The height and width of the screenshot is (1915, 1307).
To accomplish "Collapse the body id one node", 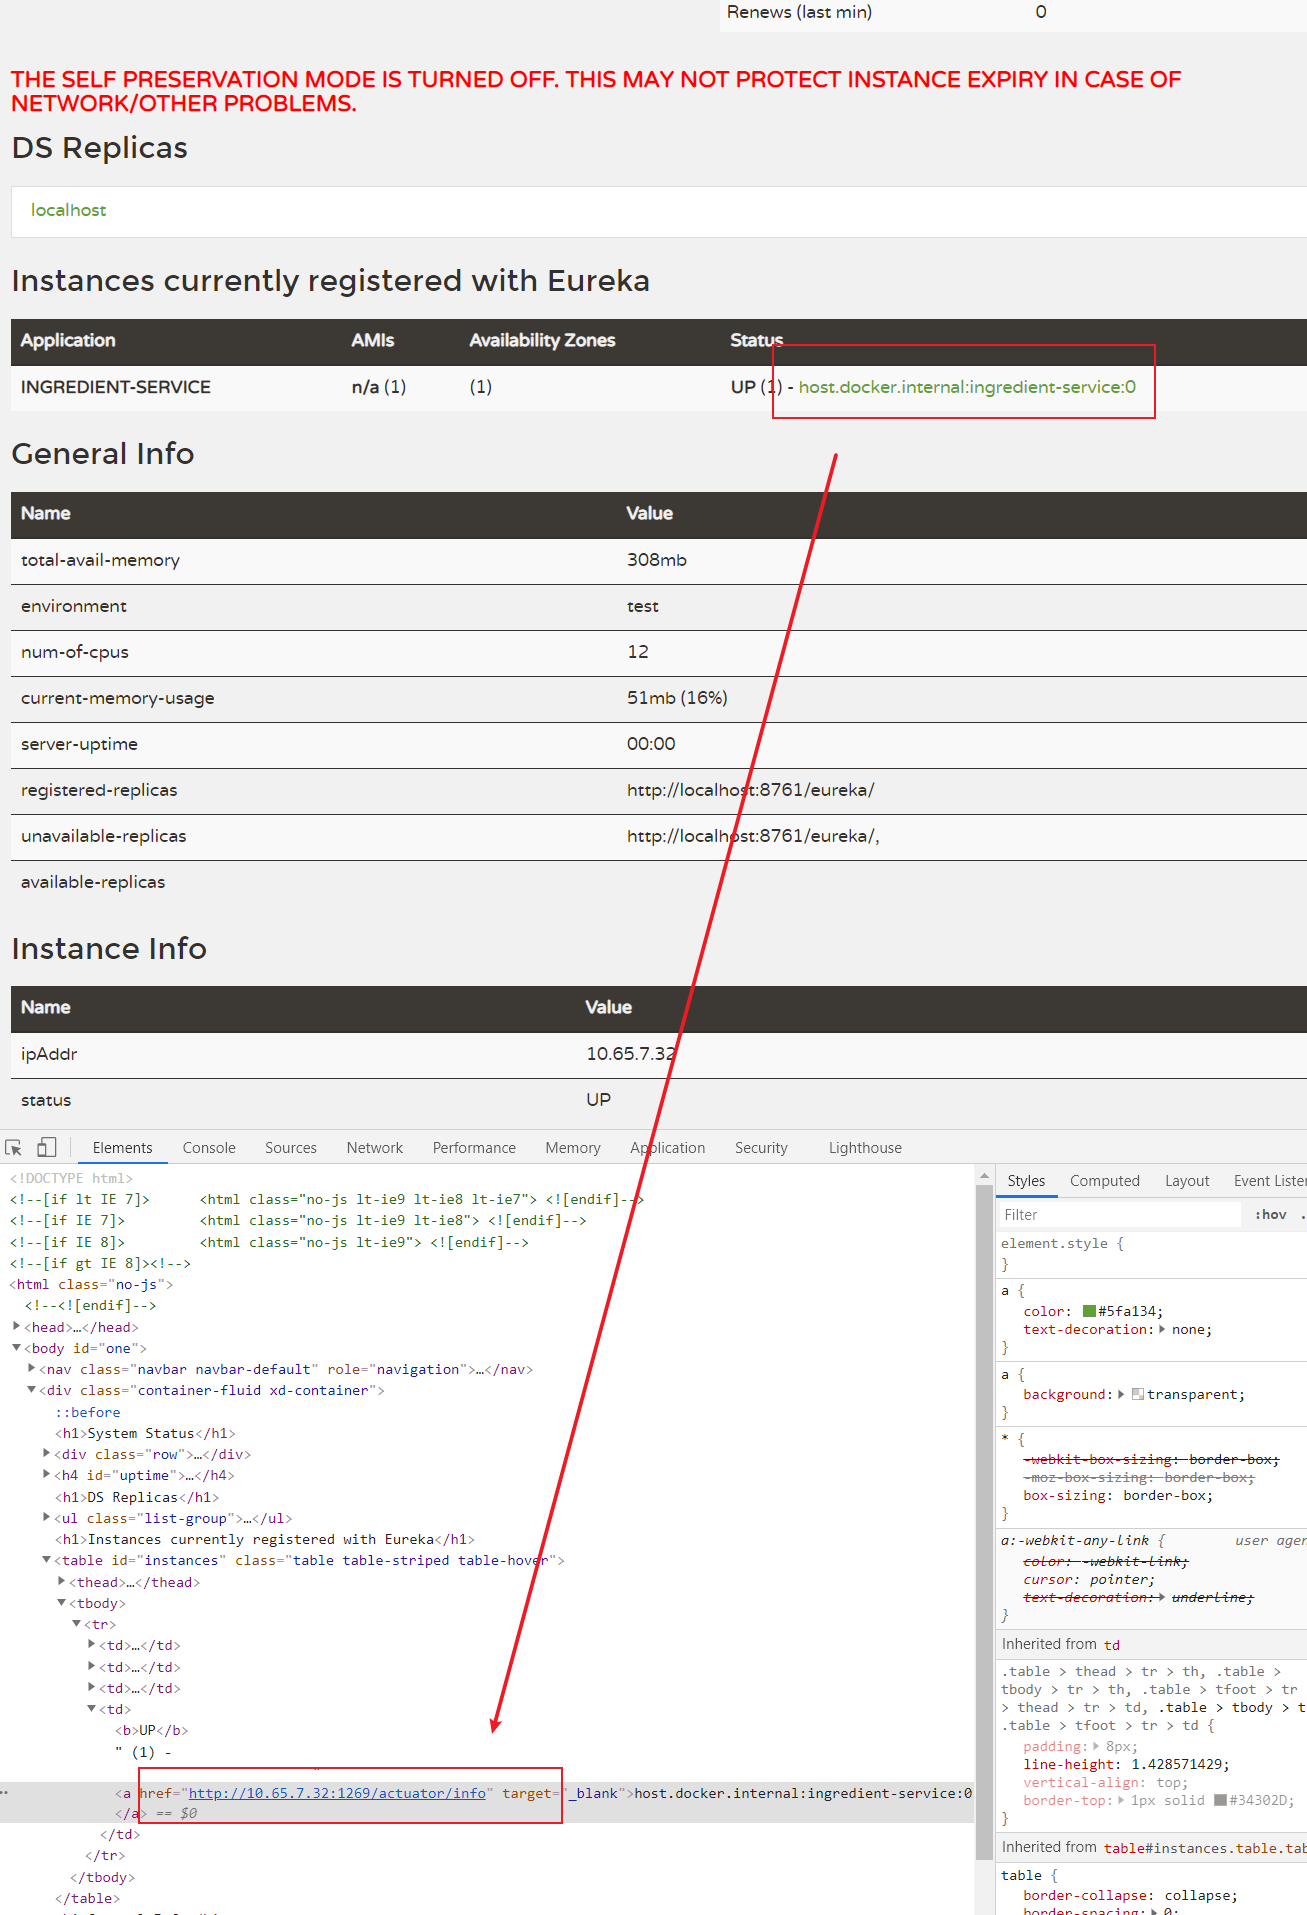I will tap(17, 1348).
